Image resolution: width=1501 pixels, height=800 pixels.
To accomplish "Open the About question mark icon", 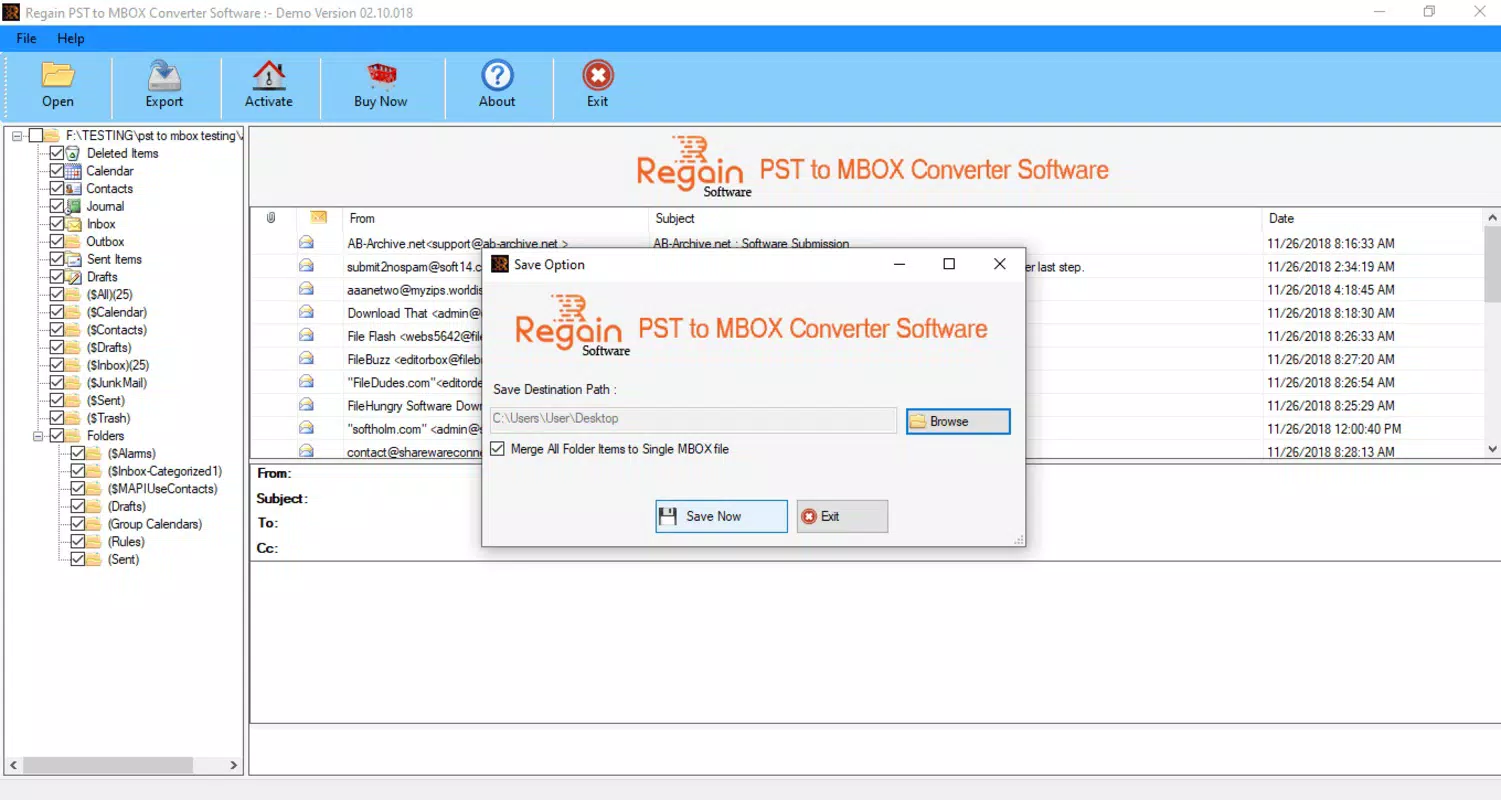I will (497, 76).
